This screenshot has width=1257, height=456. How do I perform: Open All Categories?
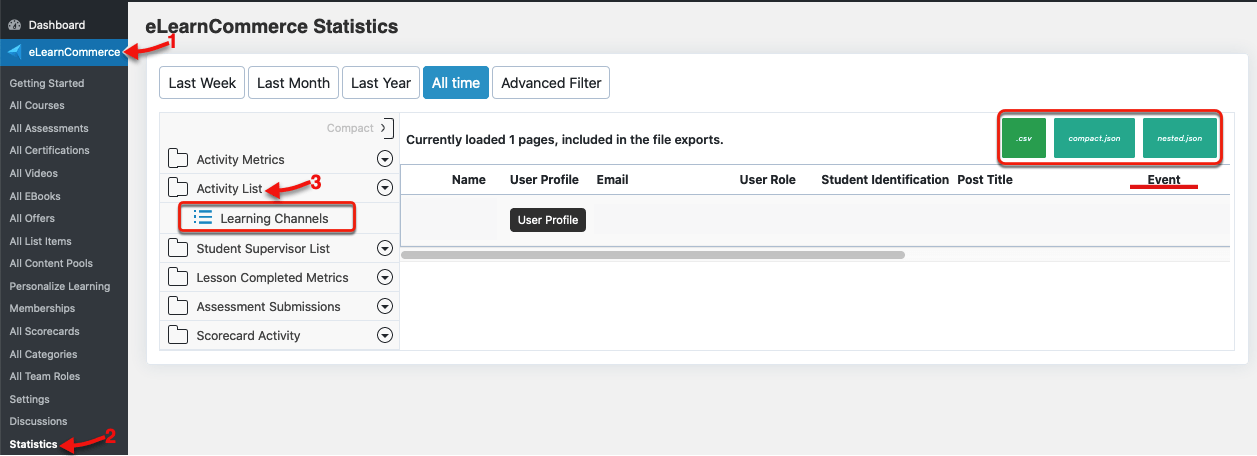click(43, 354)
